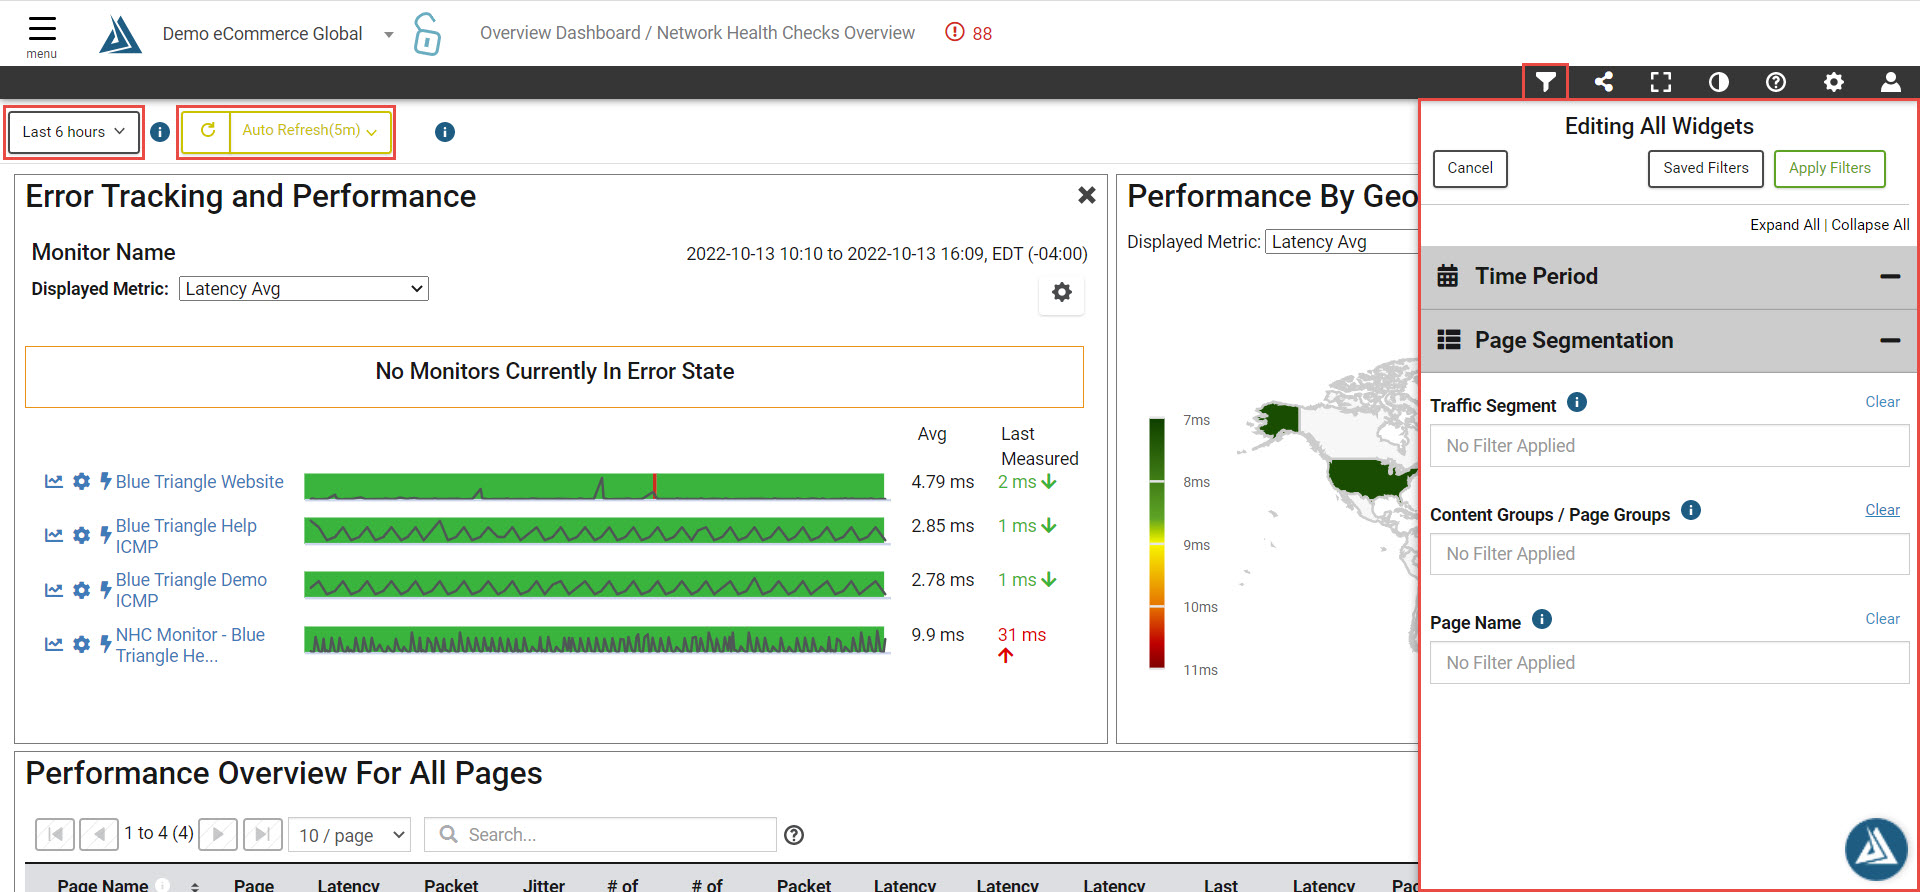Toggle fullscreen mode icon
The height and width of the screenshot is (892, 1920).
pyautogui.click(x=1661, y=82)
